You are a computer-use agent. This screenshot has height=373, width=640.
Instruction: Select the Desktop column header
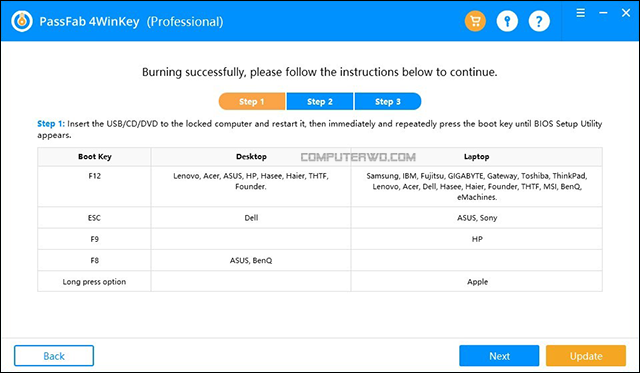251,157
